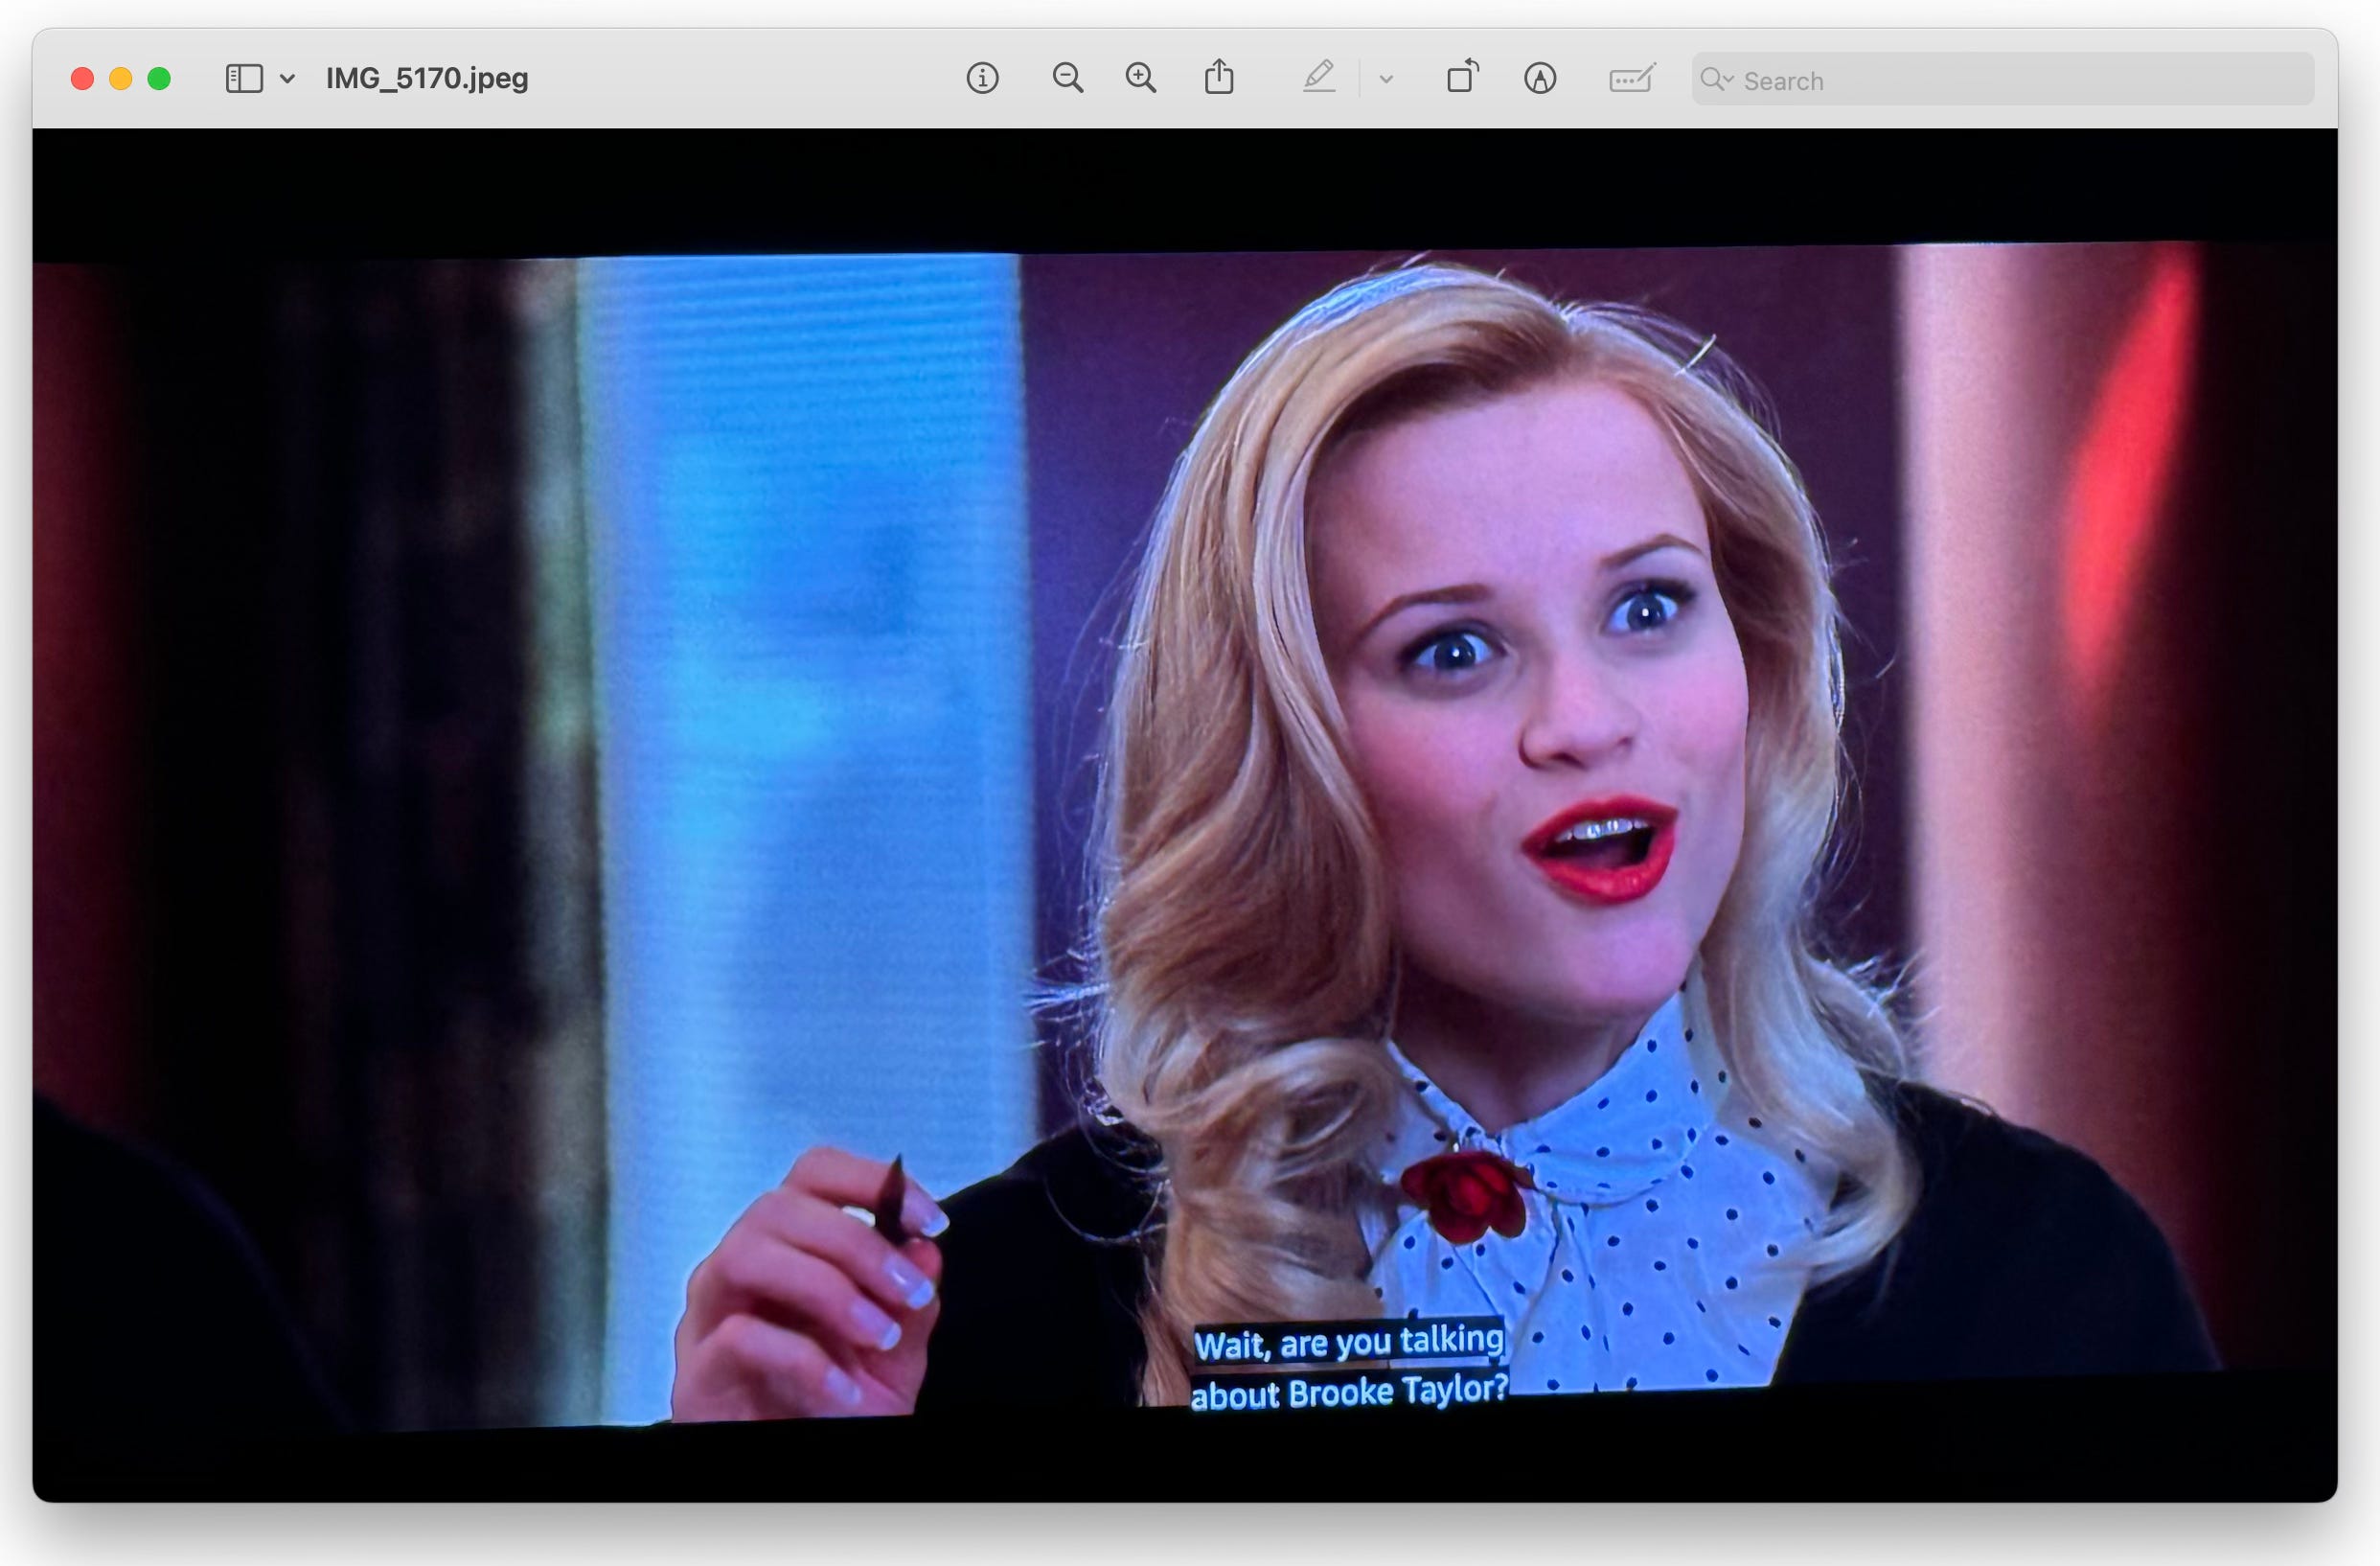Show the image info inspector
This screenshot has height=1566, width=2380.
pyautogui.click(x=982, y=78)
